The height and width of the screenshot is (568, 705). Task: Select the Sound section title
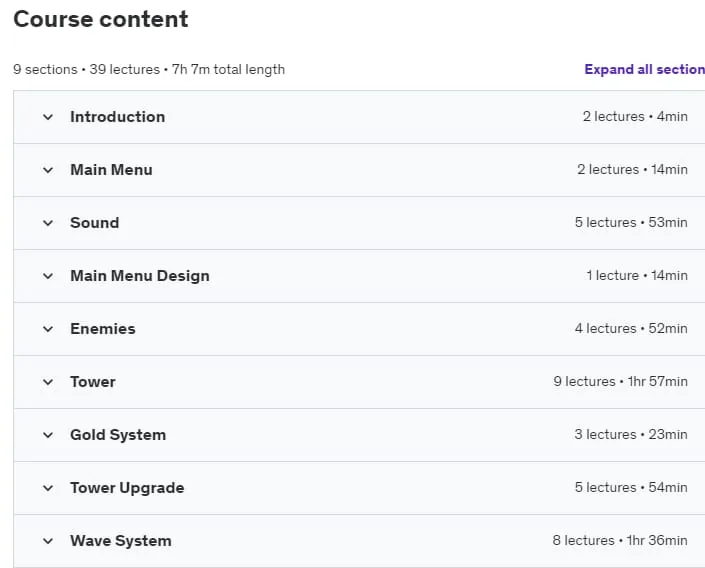pyautogui.click(x=95, y=223)
